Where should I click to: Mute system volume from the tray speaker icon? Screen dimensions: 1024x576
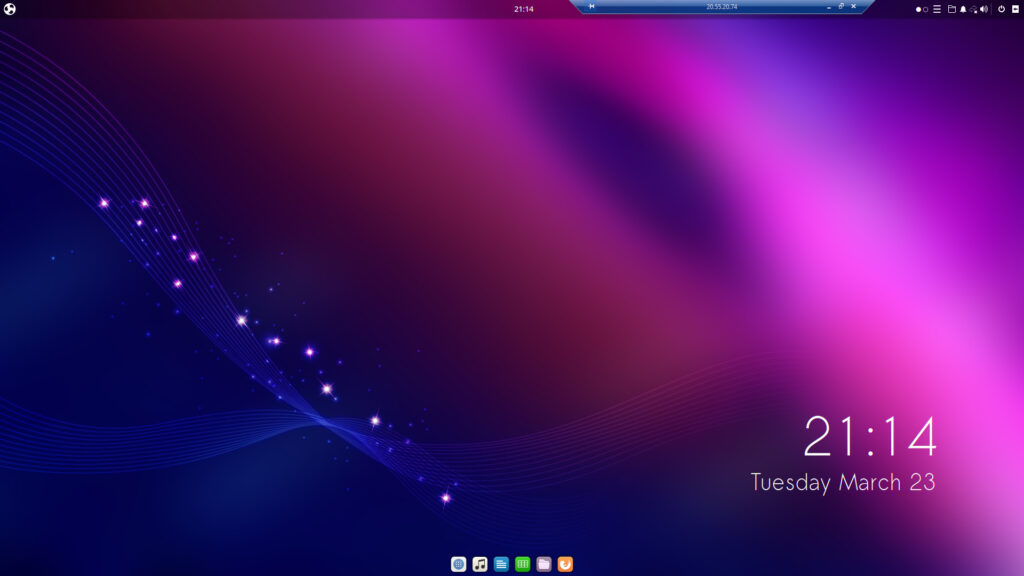pos(984,7)
